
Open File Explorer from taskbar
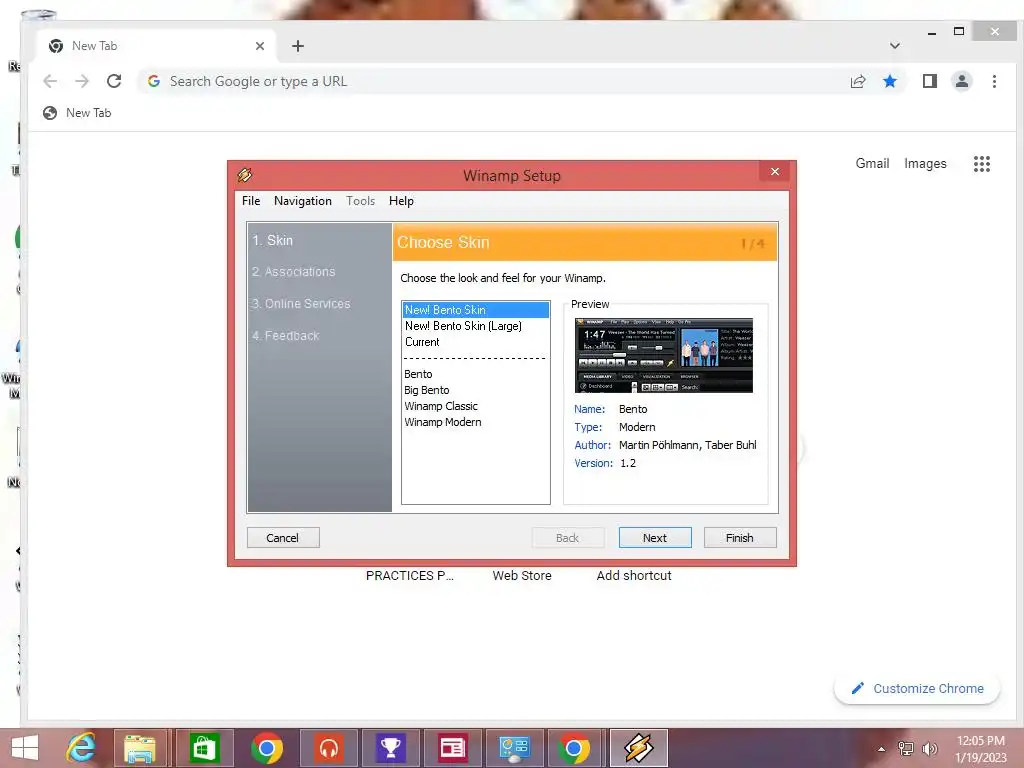click(140, 748)
